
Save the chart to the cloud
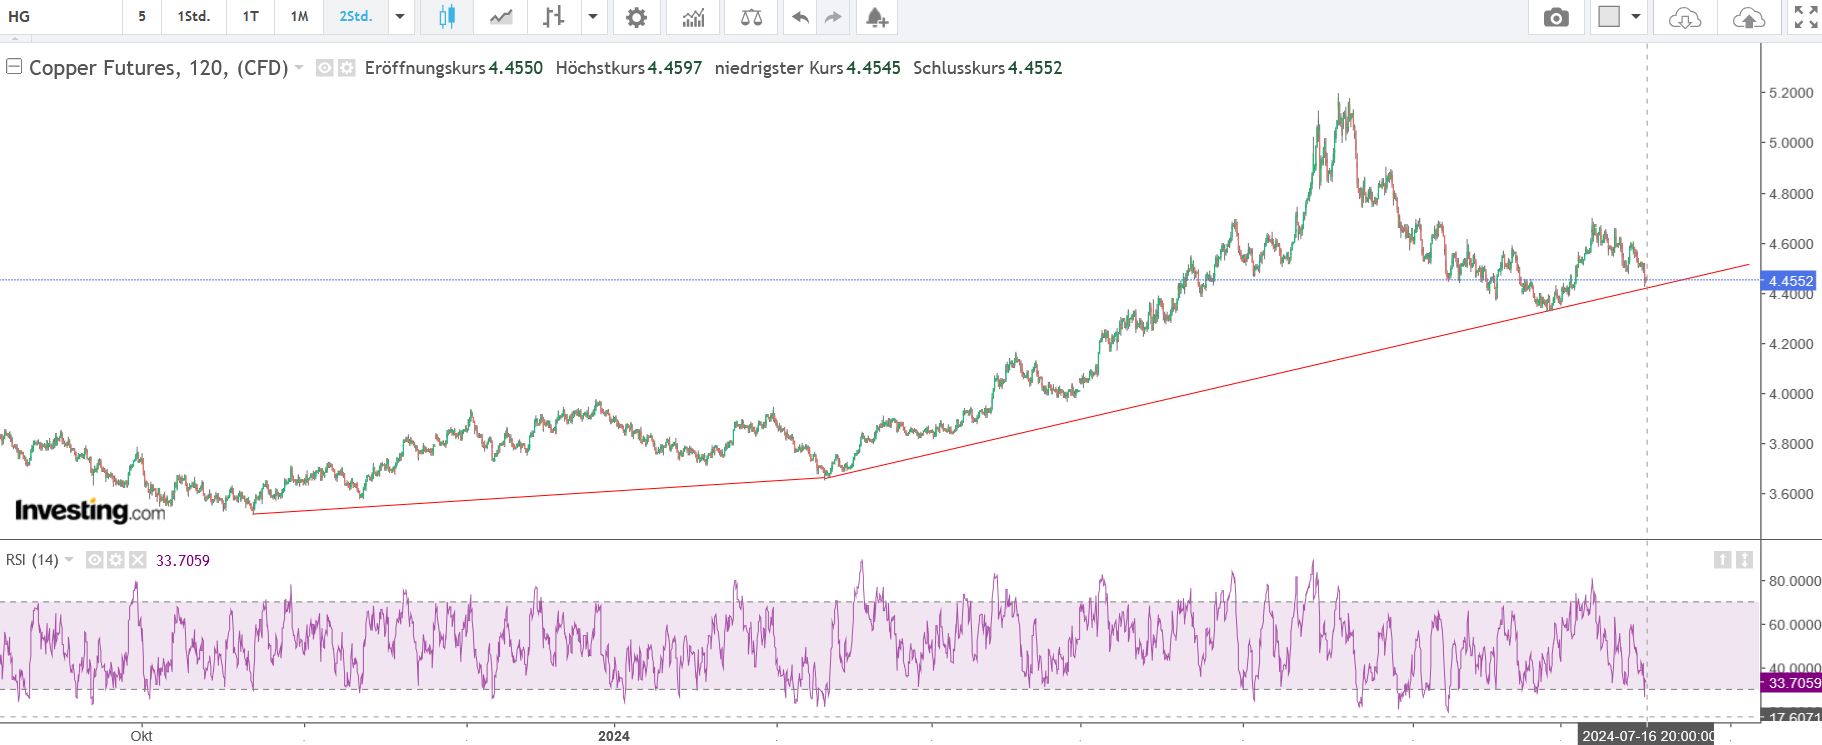click(1749, 17)
